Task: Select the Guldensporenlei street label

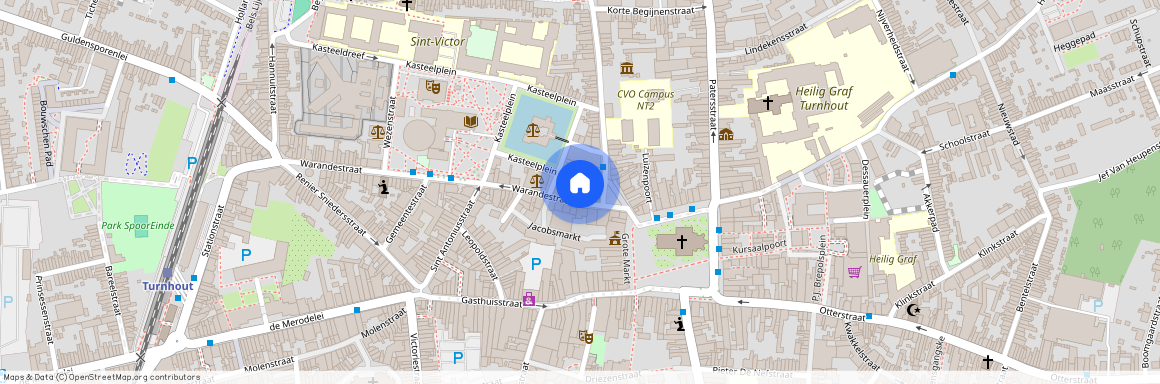Action: [x=95, y=47]
